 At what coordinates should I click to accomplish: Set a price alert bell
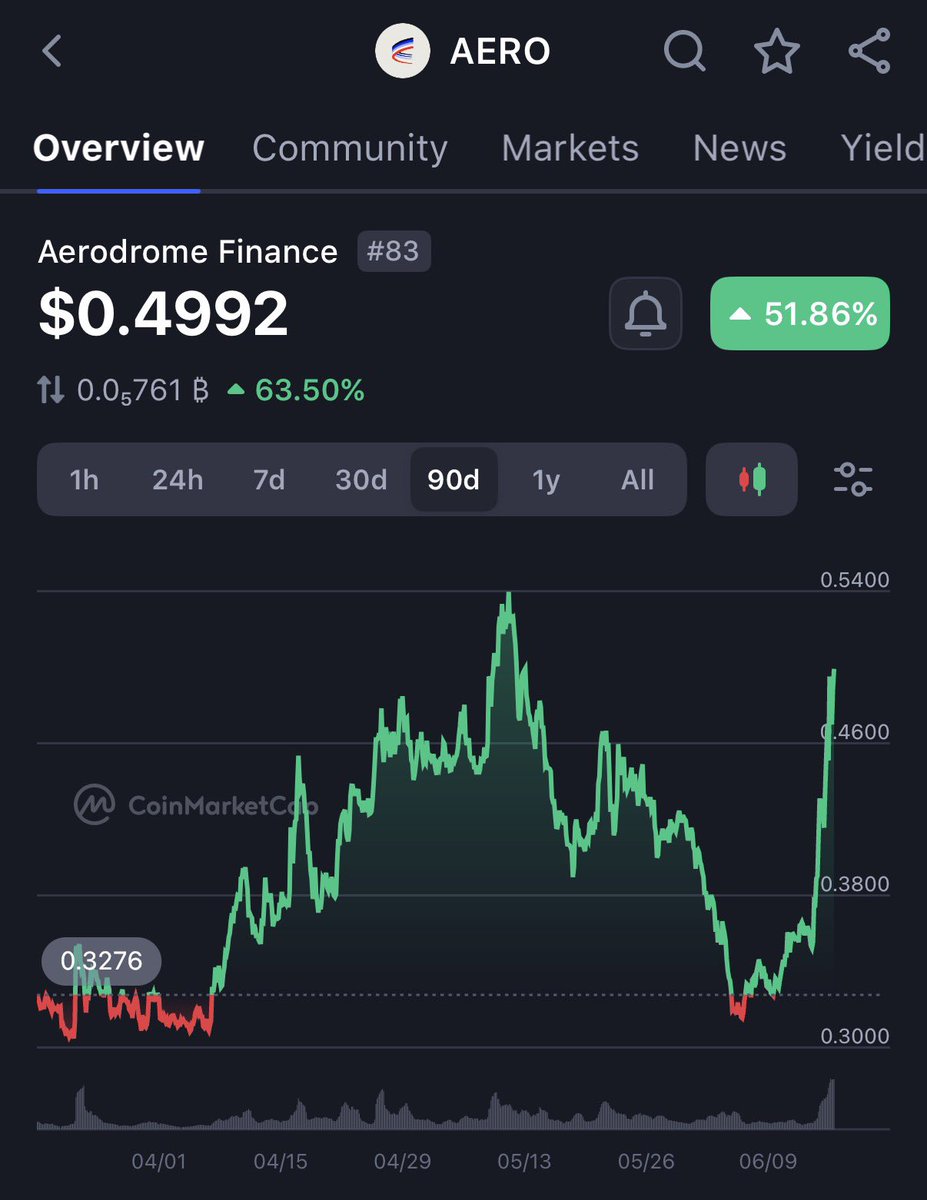tap(645, 313)
